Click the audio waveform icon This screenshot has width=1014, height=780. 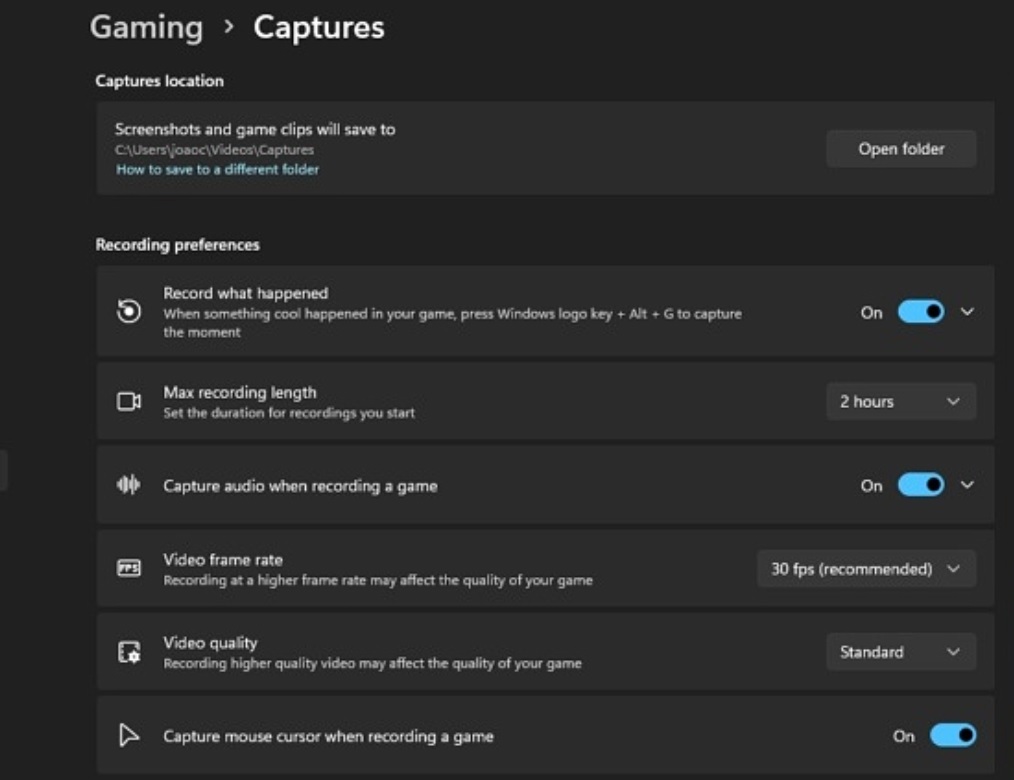click(x=129, y=484)
